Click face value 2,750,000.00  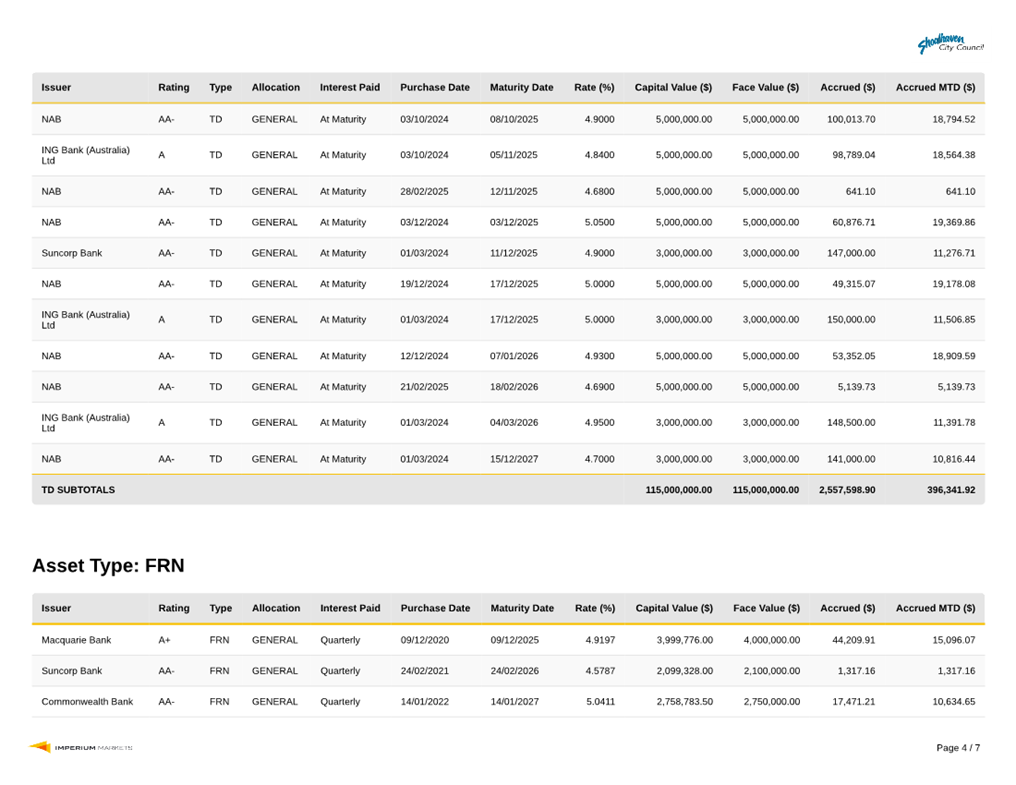(771, 701)
